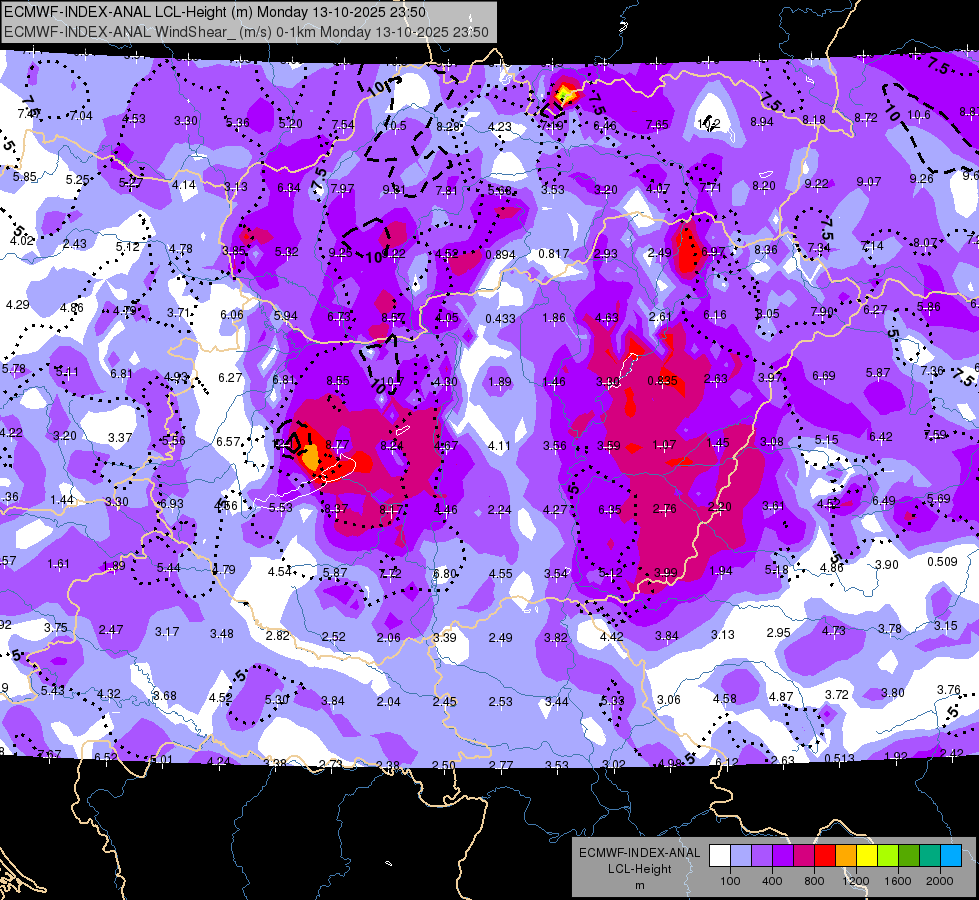Click the LCL-Height text in legend box
The image size is (979, 900).
(x=640, y=868)
